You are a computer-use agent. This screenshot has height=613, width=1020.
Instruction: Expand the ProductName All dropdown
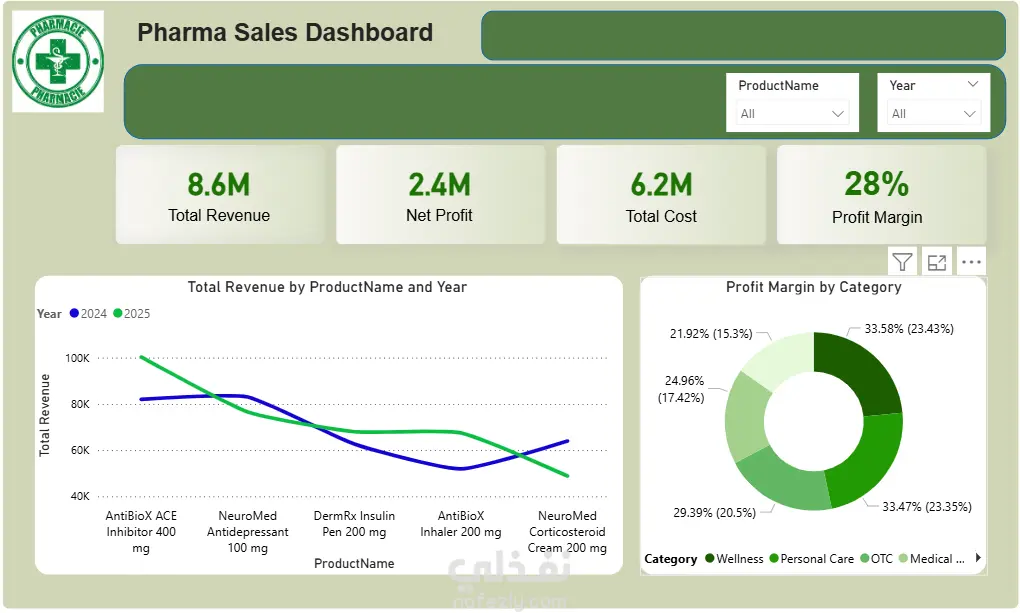792,114
